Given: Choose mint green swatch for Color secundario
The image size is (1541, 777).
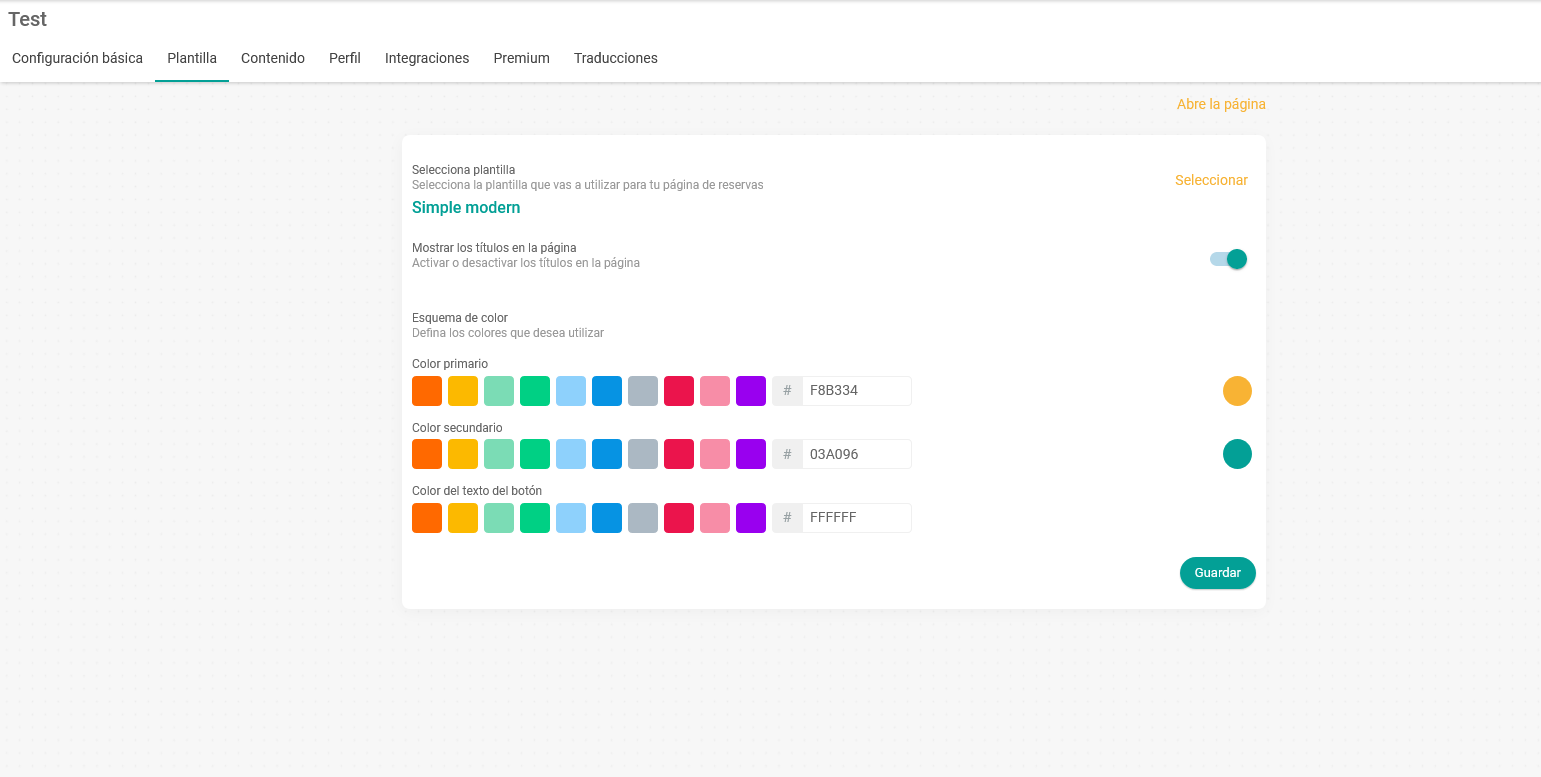Looking at the screenshot, I should pyautogui.click(x=499, y=454).
